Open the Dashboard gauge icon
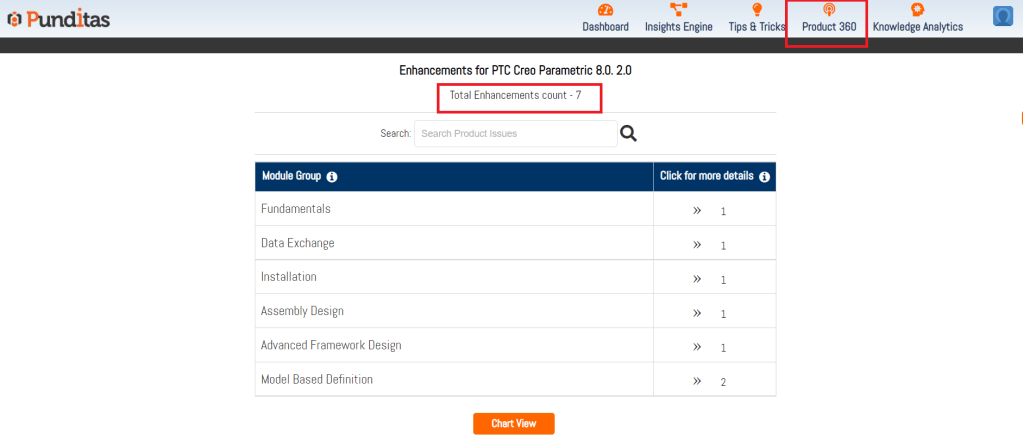 coord(605,10)
